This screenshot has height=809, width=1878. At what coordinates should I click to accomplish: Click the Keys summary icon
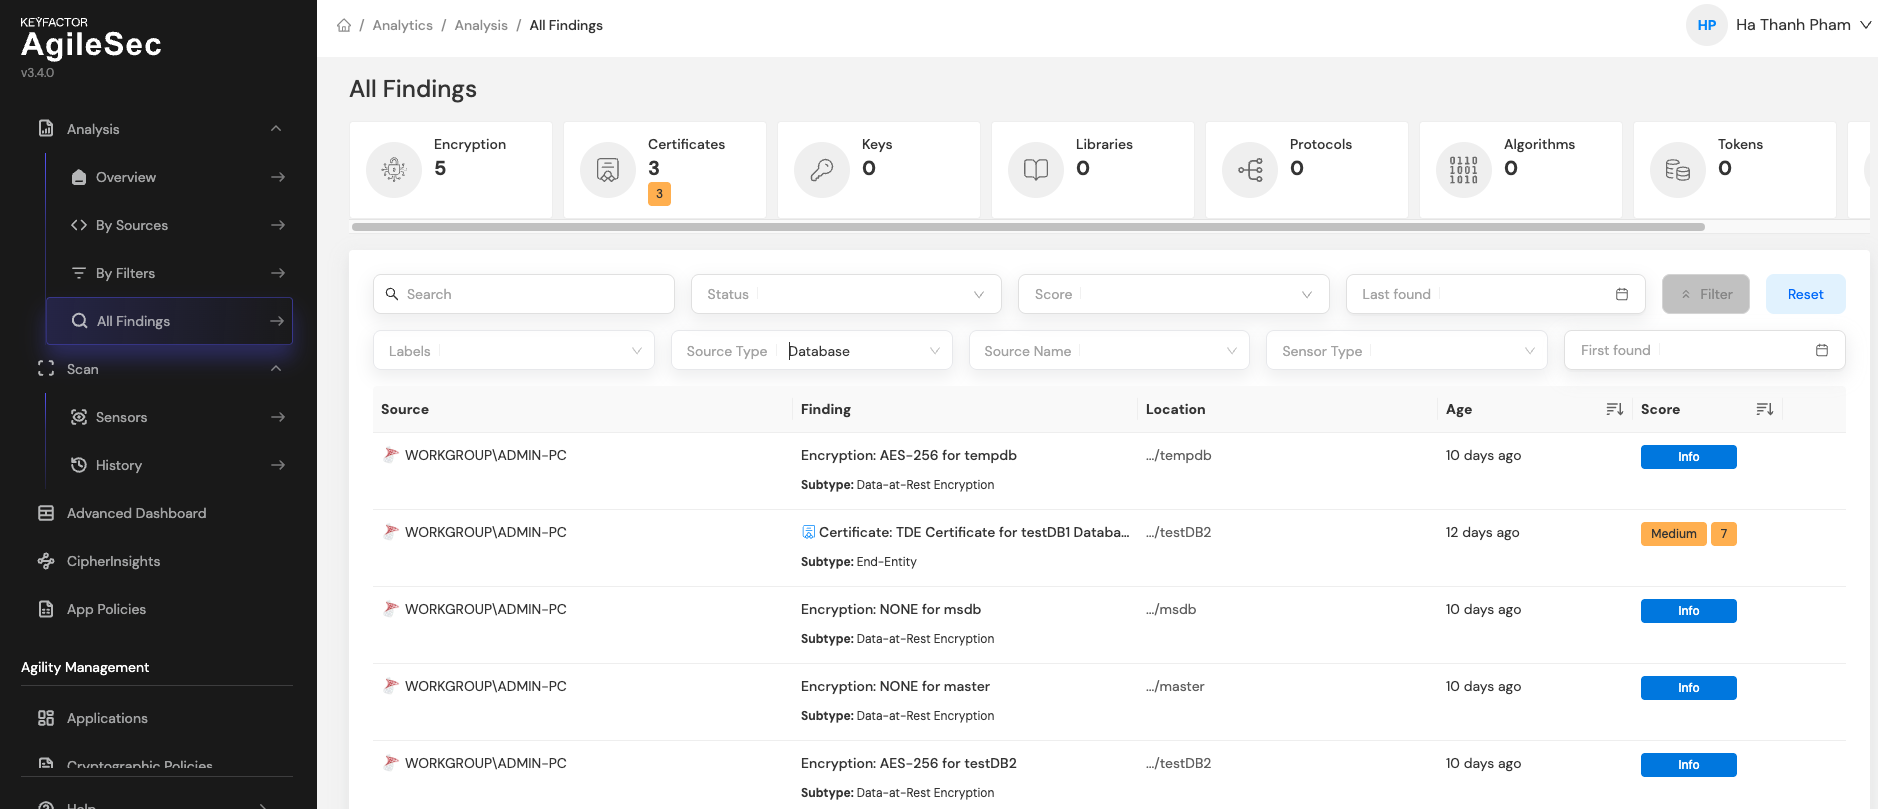point(822,170)
